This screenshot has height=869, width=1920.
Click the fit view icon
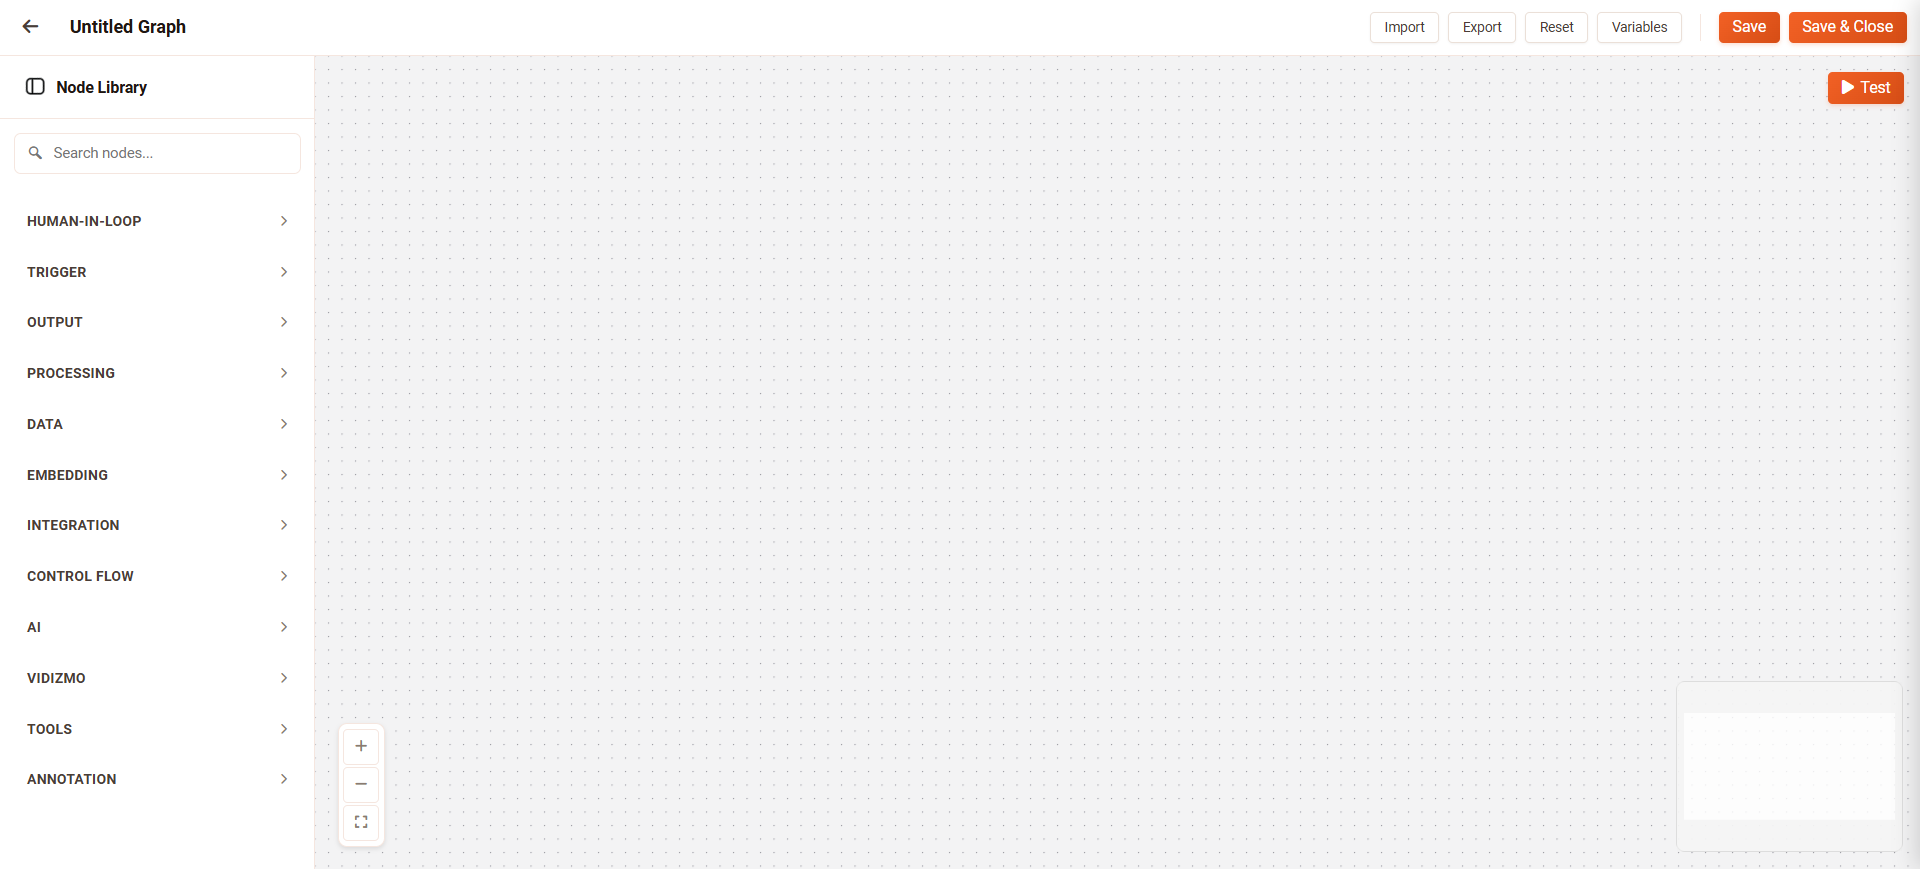click(361, 822)
